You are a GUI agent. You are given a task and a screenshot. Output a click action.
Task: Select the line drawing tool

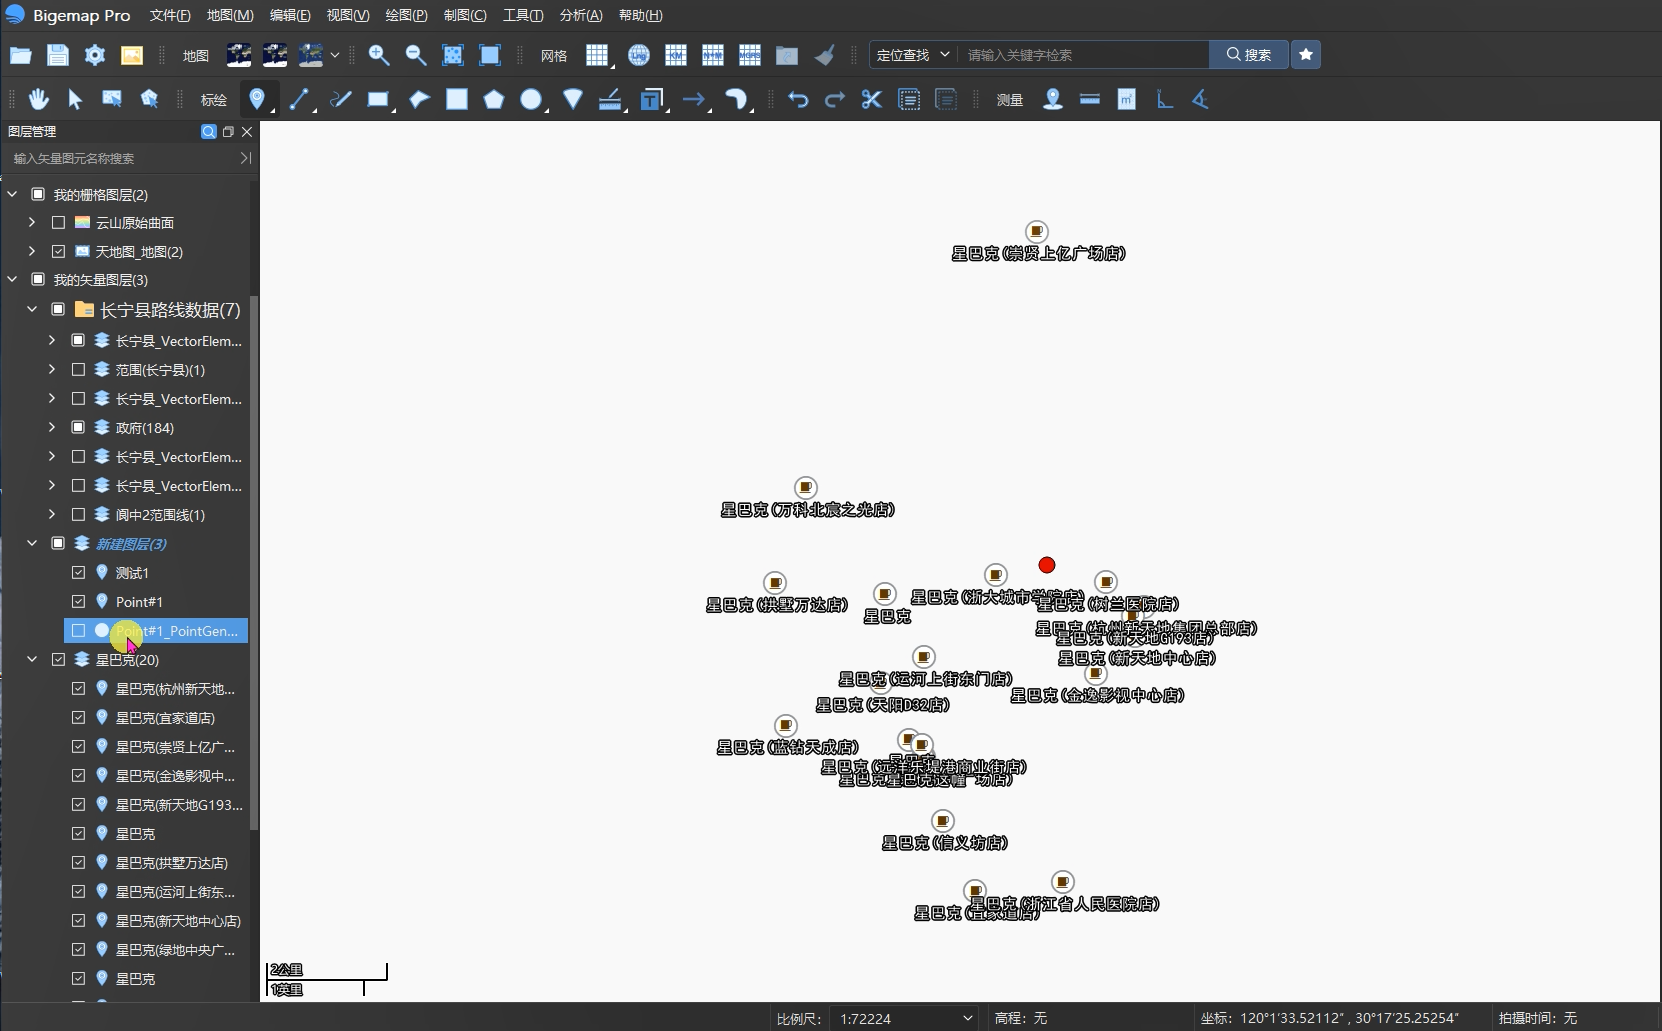tap(299, 99)
